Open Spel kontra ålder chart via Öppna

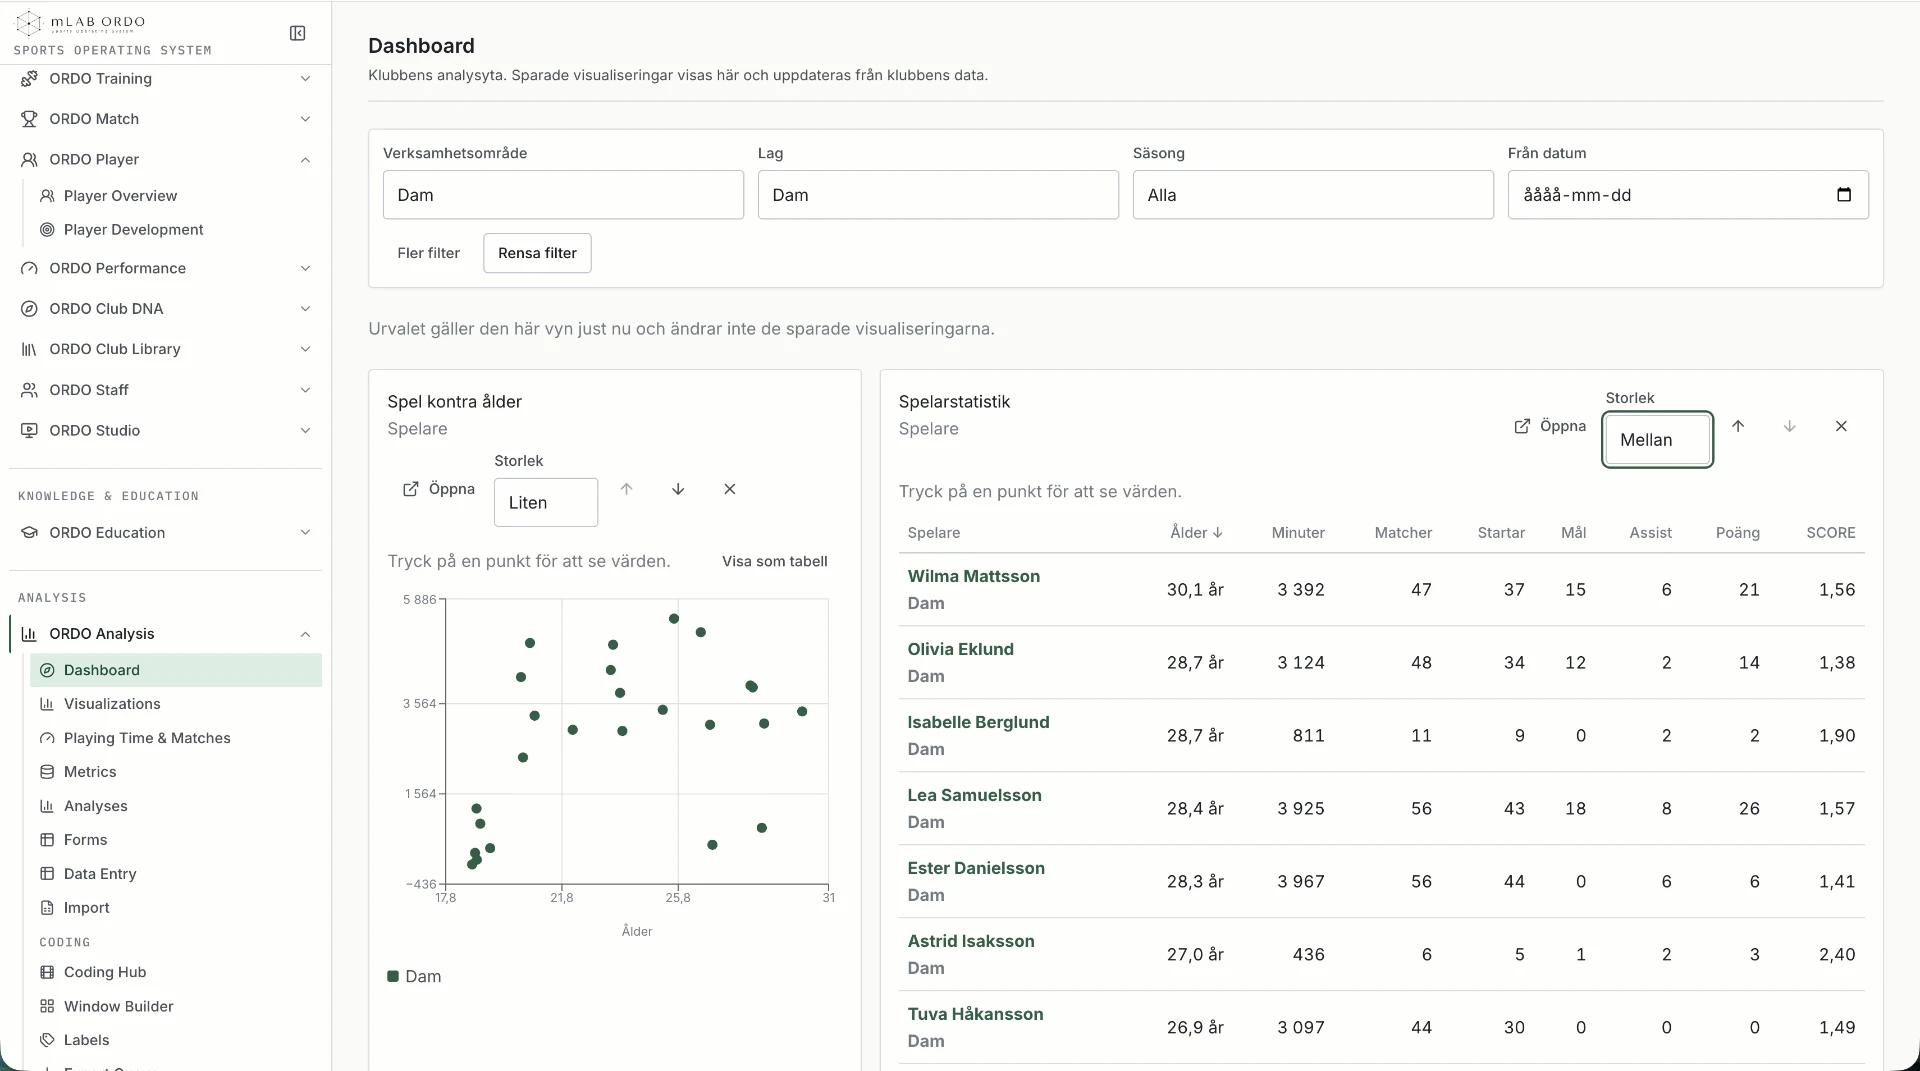pos(438,489)
